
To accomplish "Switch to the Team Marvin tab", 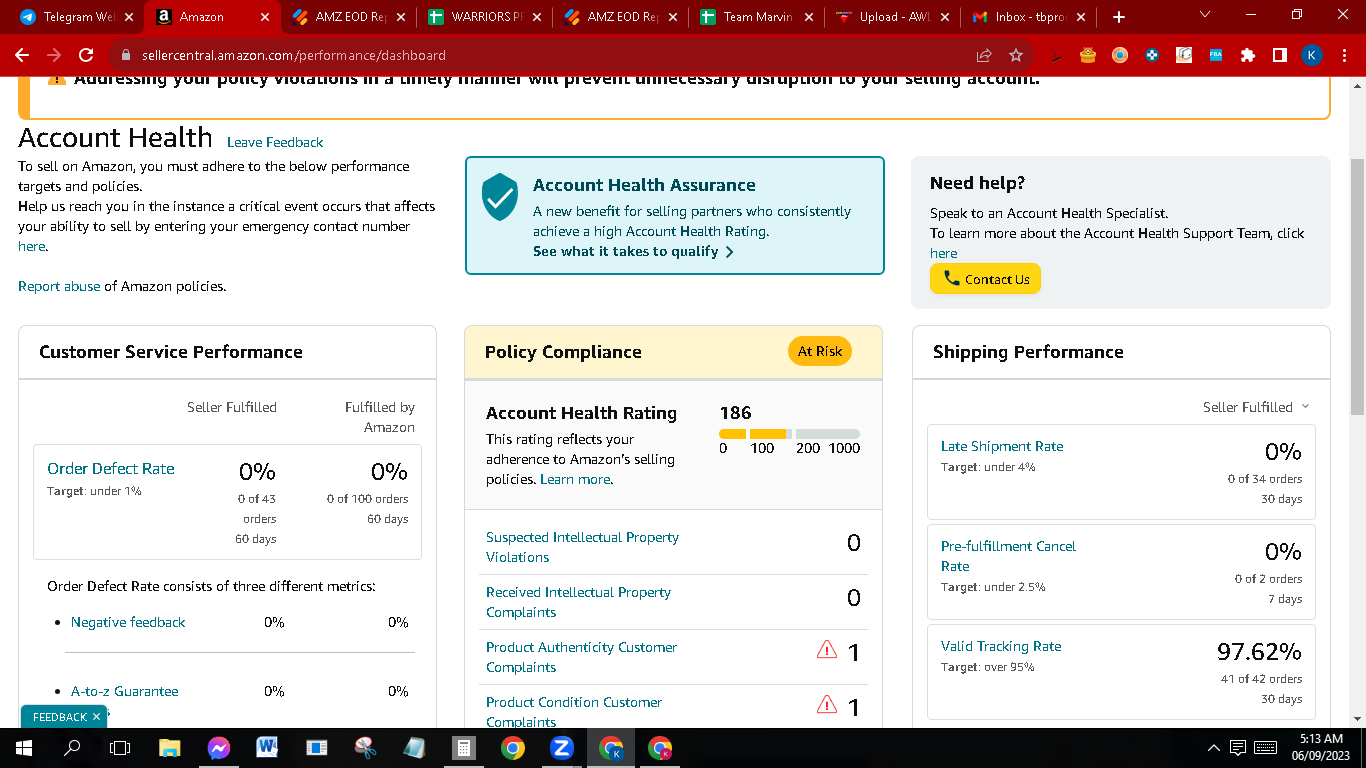I will 757,17.
